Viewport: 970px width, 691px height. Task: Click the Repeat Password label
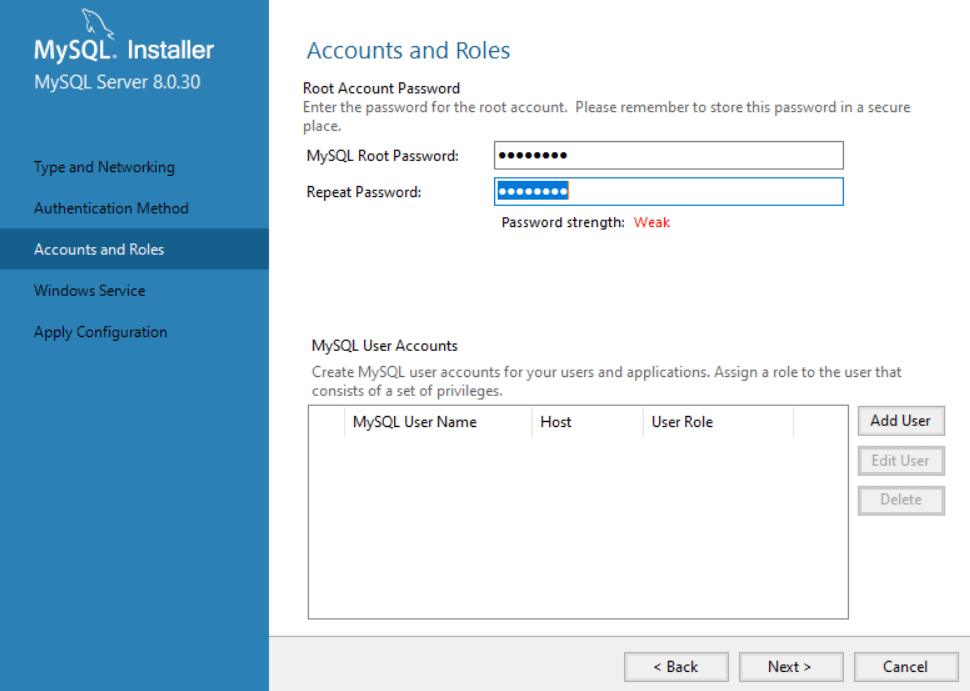[364, 192]
